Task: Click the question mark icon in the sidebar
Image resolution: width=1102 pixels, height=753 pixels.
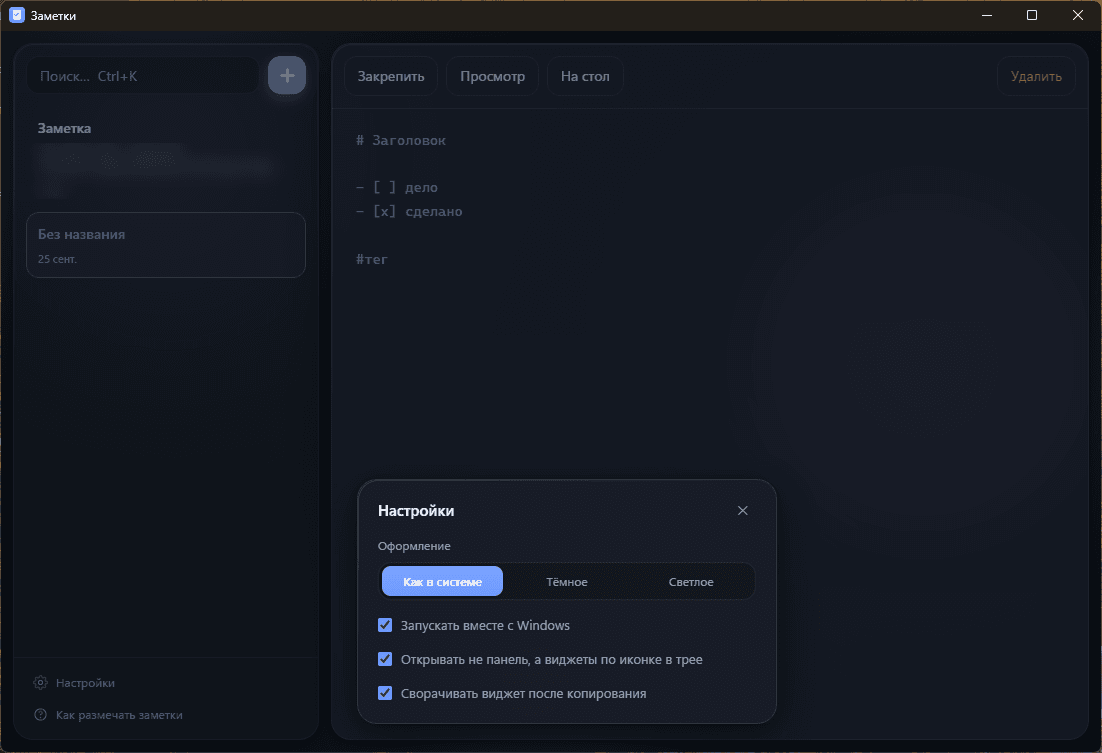Action: (x=41, y=715)
